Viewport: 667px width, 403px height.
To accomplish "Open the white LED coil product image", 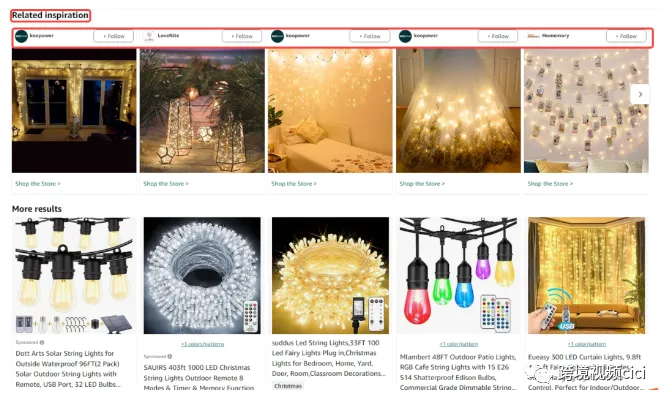I will click(x=202, y=275).
